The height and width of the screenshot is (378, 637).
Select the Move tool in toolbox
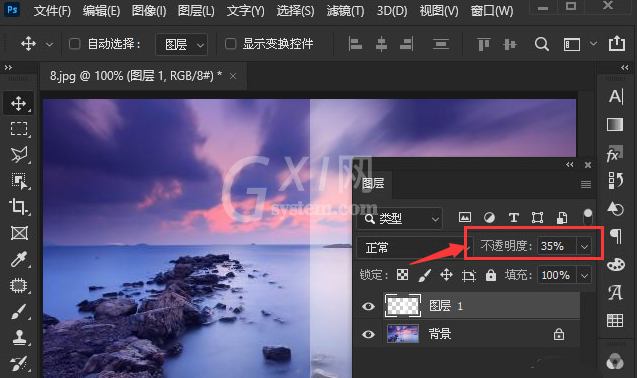coord(19,103)
